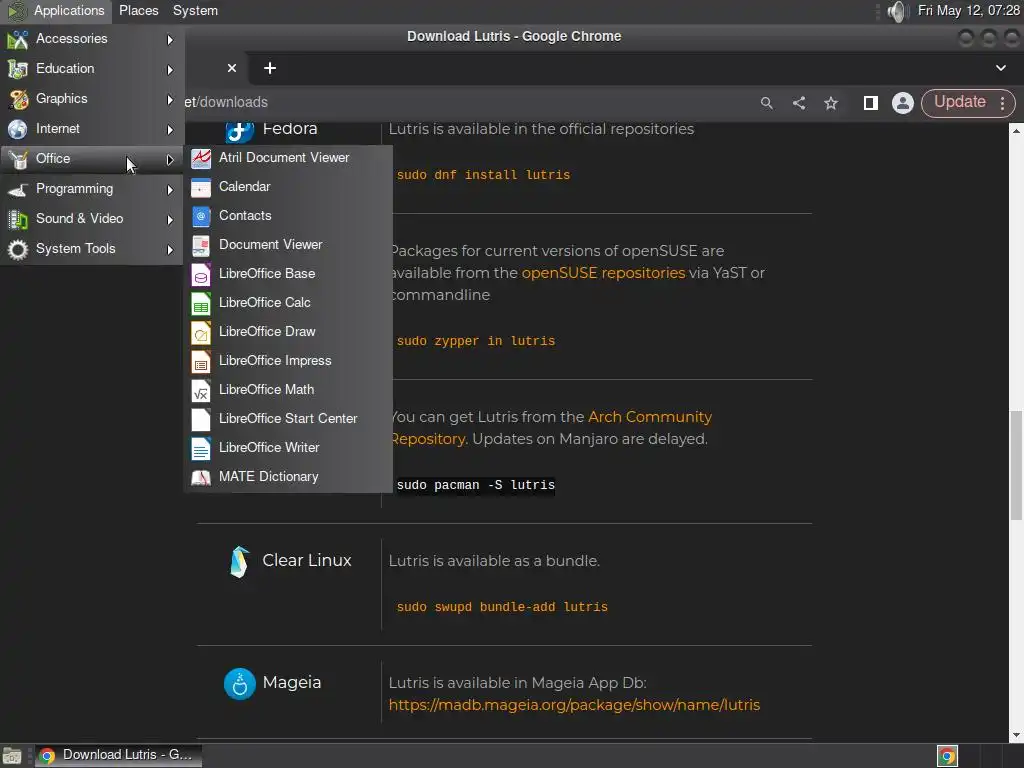1024x768 pixels.
Task: Click the Accessories category icon
Action: [x=18, y=39]
